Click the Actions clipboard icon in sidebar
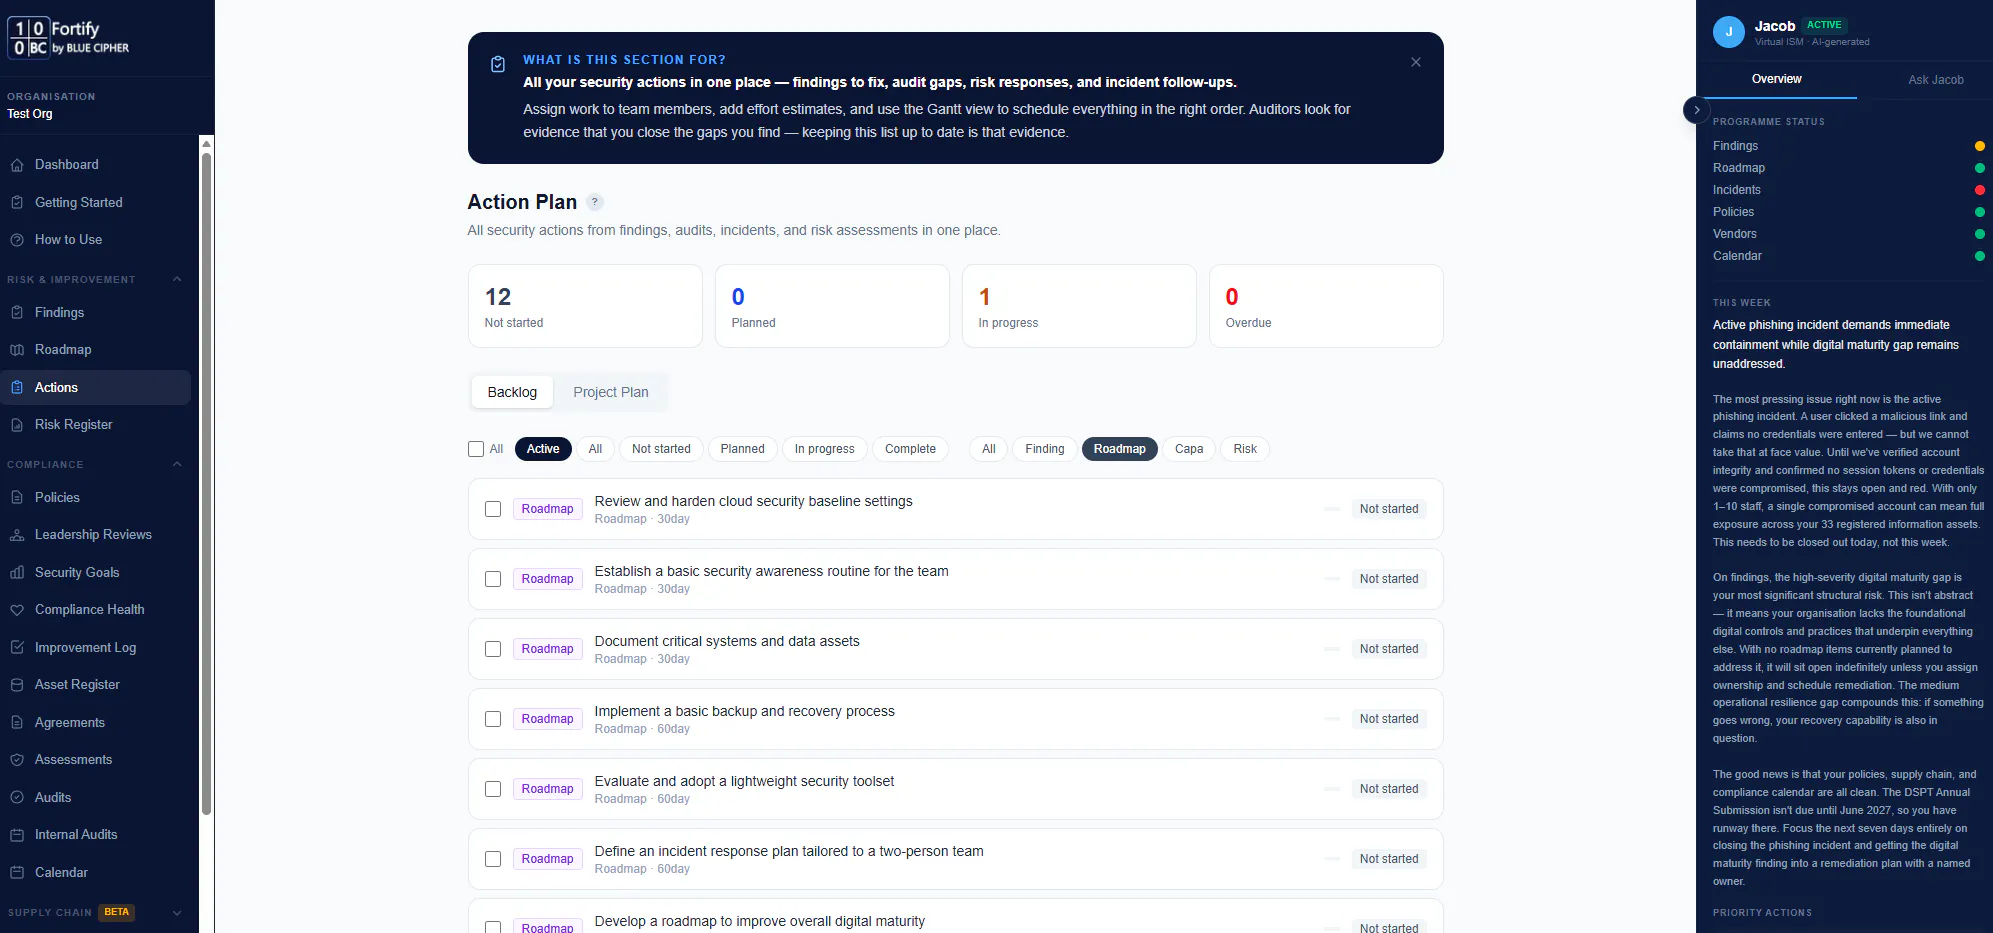 click(x=17, y=387)
